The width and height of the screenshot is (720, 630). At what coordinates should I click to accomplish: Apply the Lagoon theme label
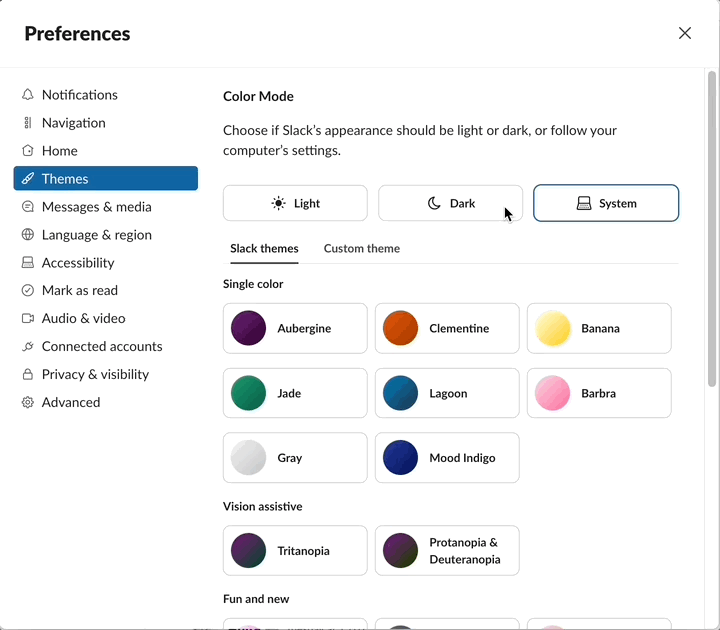point(448,393)
